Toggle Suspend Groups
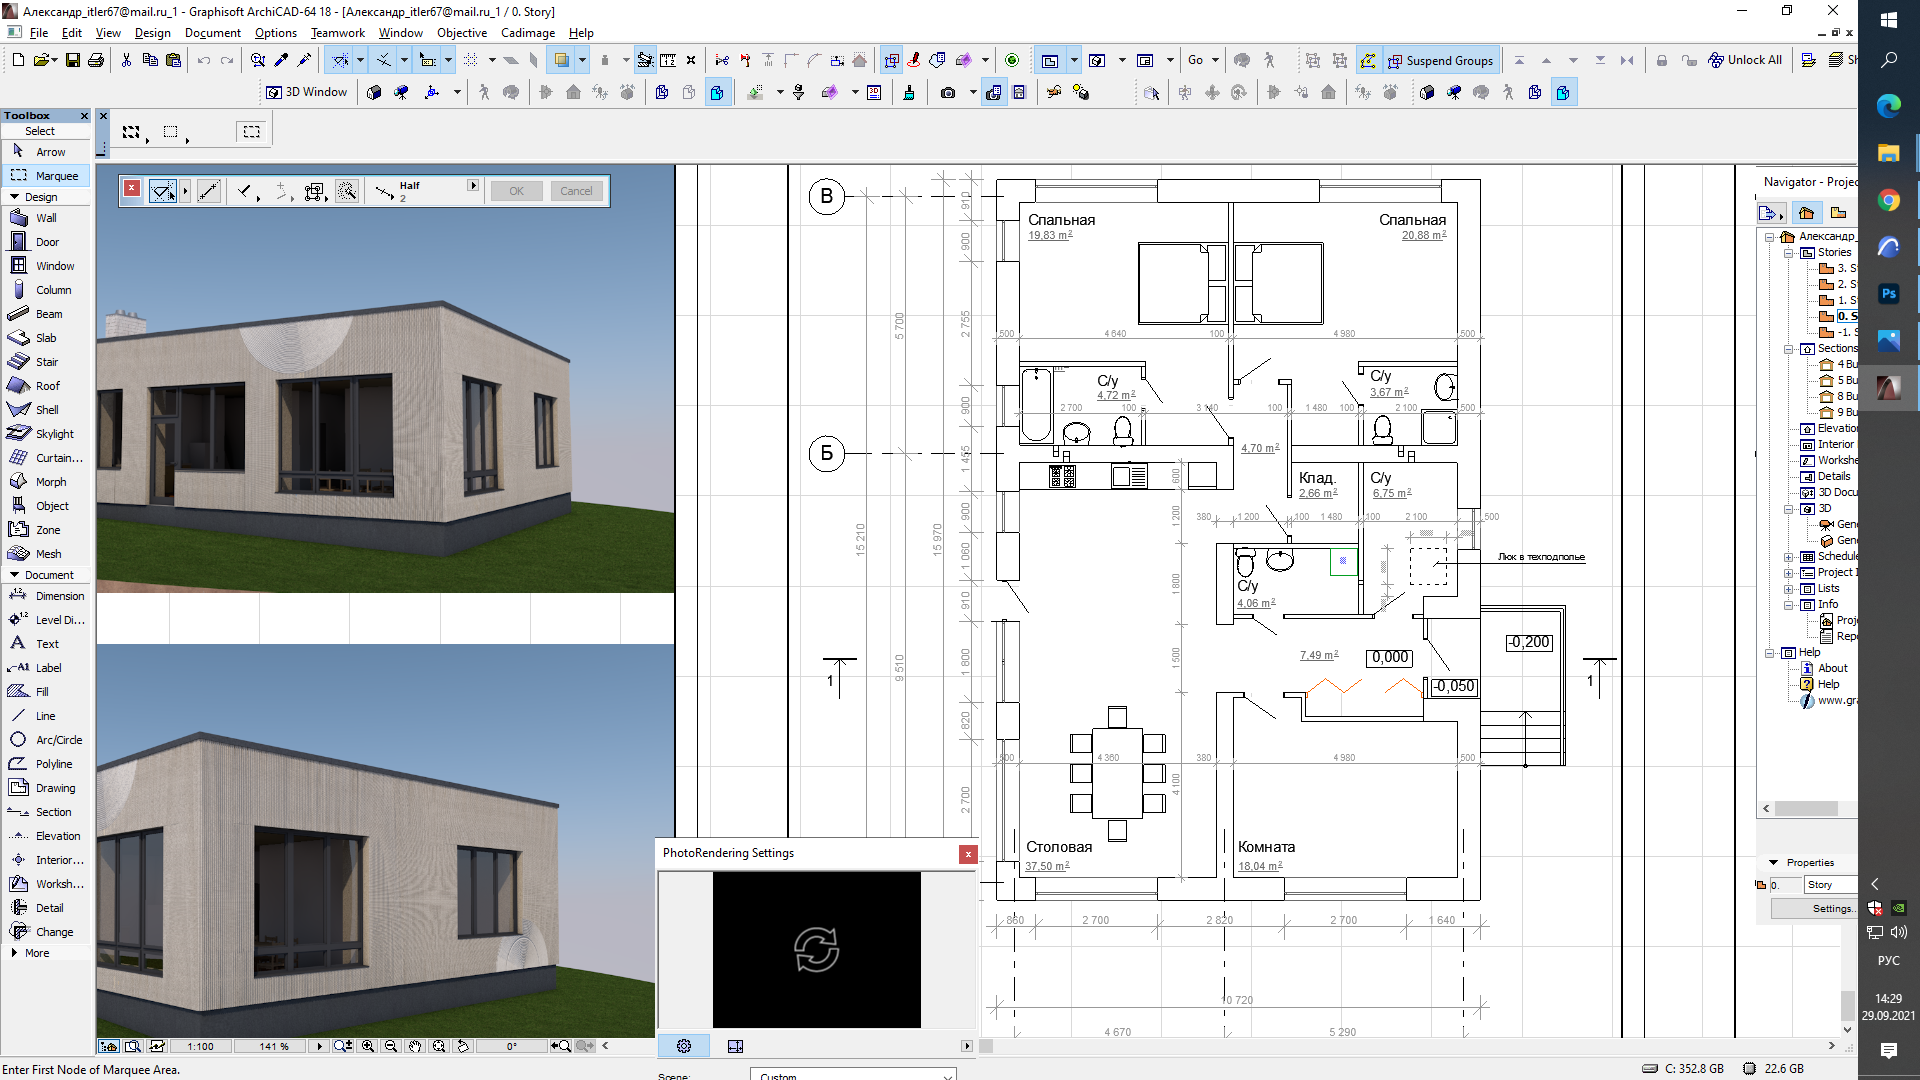This screenshot has width=1920, height=1080. 1440,60
